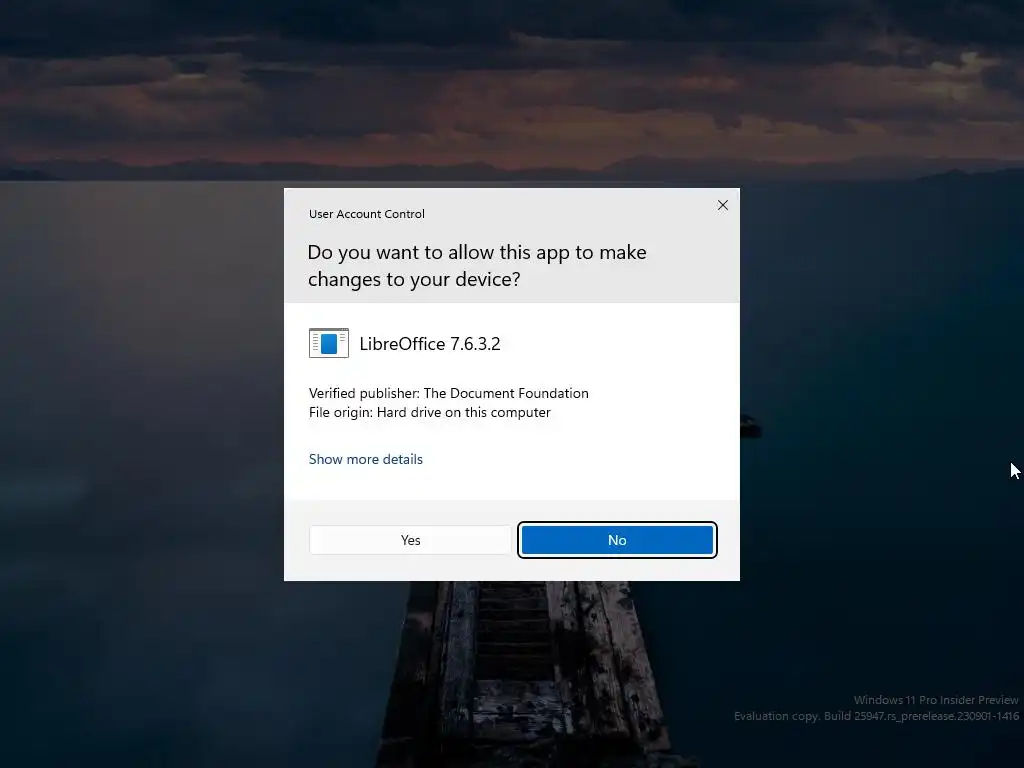Viewport: 1024px width, 768px height.
Task: Click the allow this app question heading
Action: (x=477, y=265)
